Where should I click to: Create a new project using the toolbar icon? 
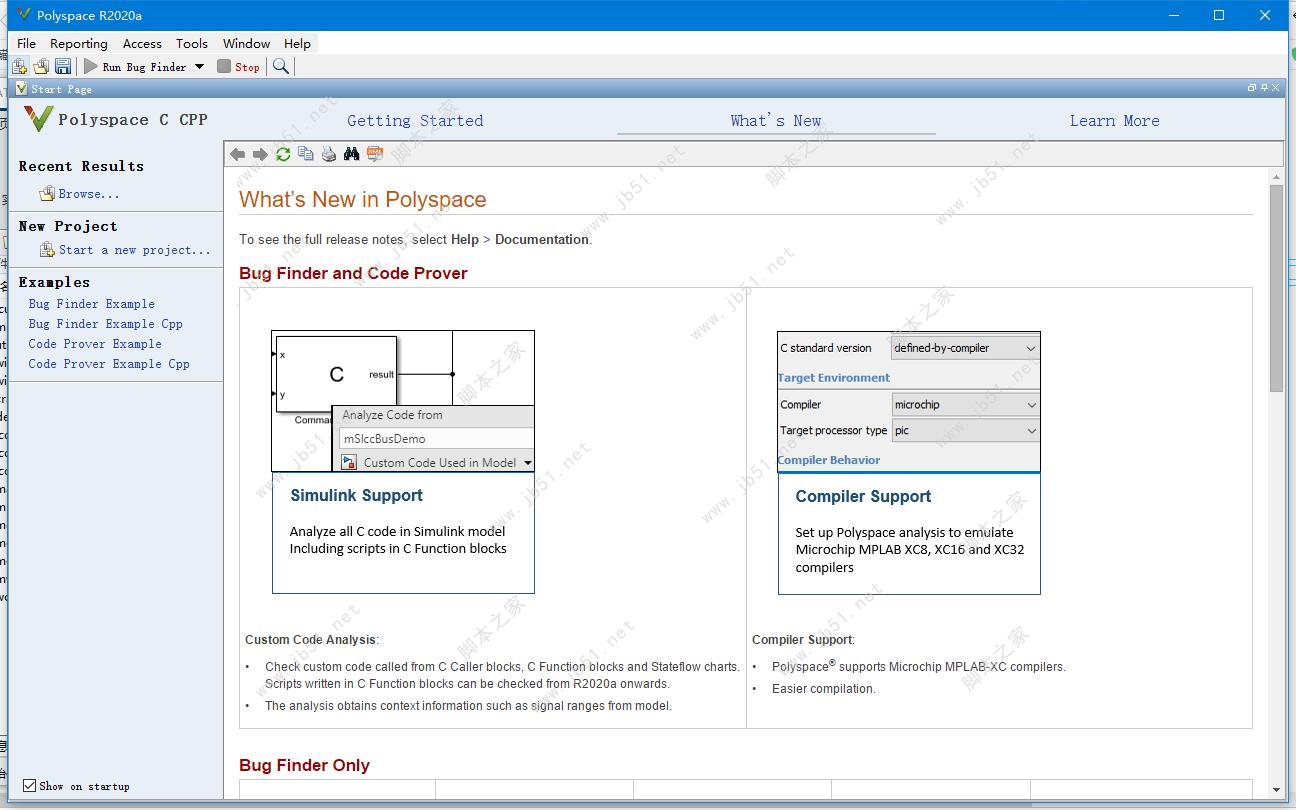18,66
